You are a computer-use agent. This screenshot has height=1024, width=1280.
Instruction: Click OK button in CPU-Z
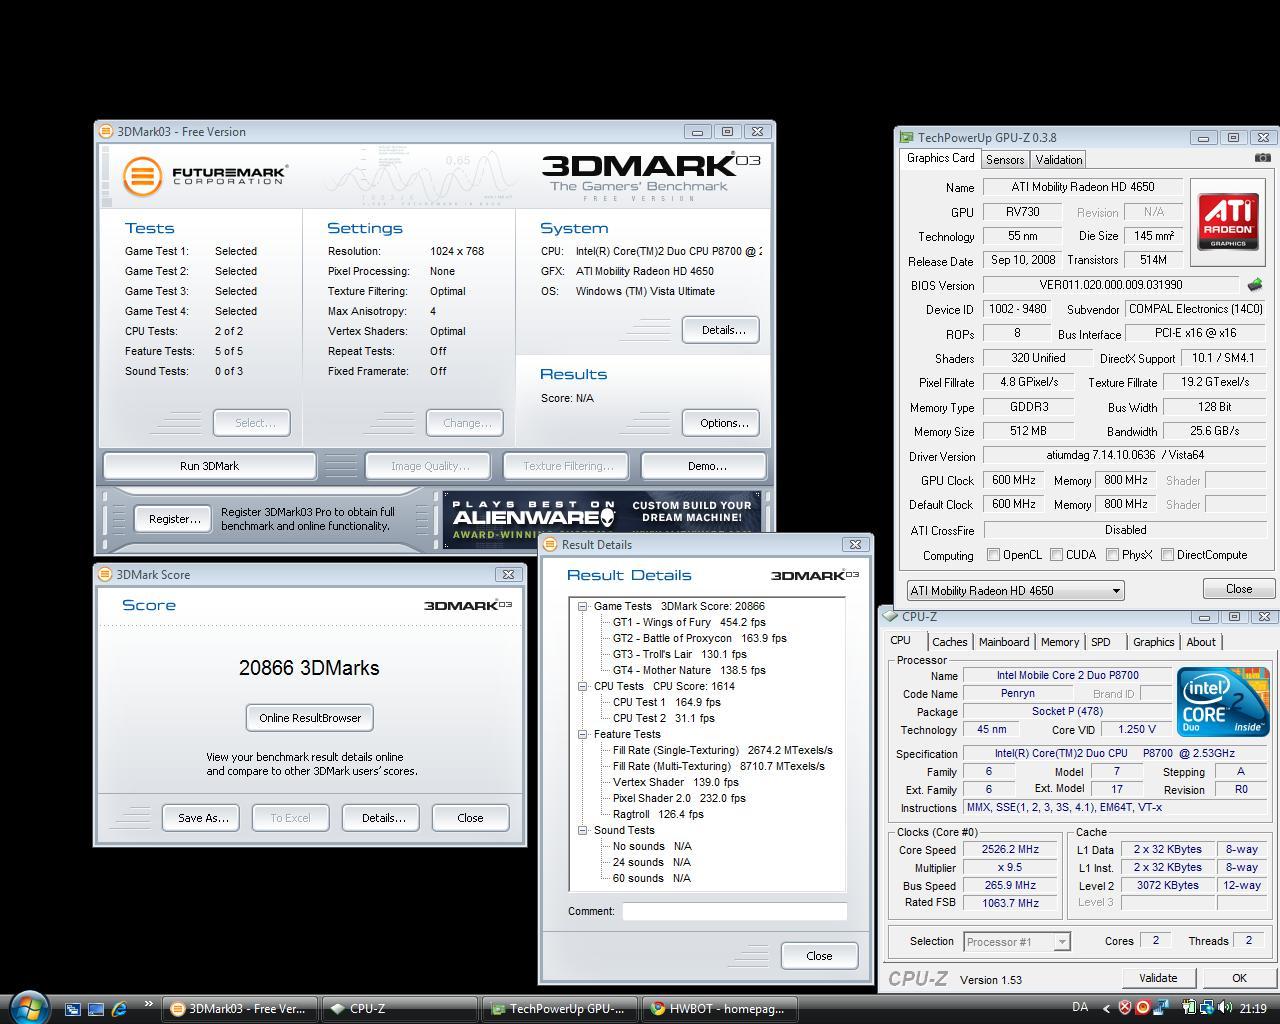[x=1239, y=978]
